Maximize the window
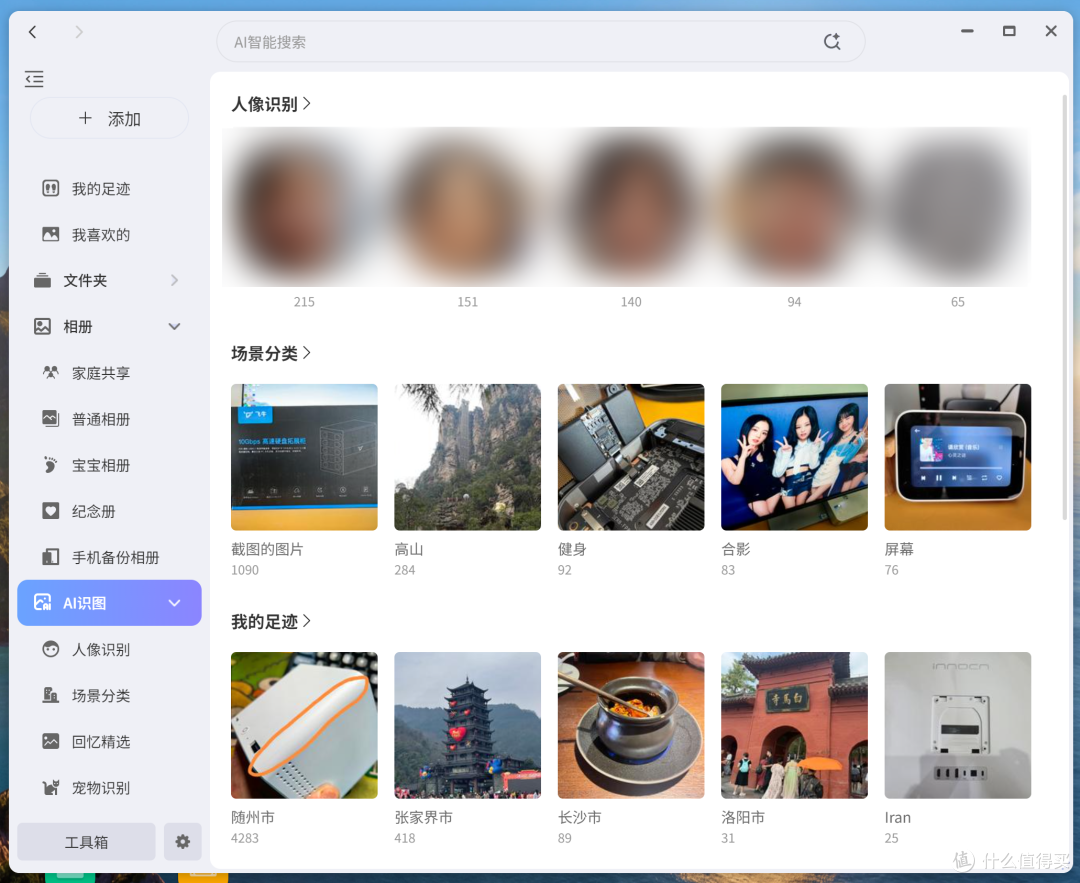1080x883 pixels. (1009, 31)
